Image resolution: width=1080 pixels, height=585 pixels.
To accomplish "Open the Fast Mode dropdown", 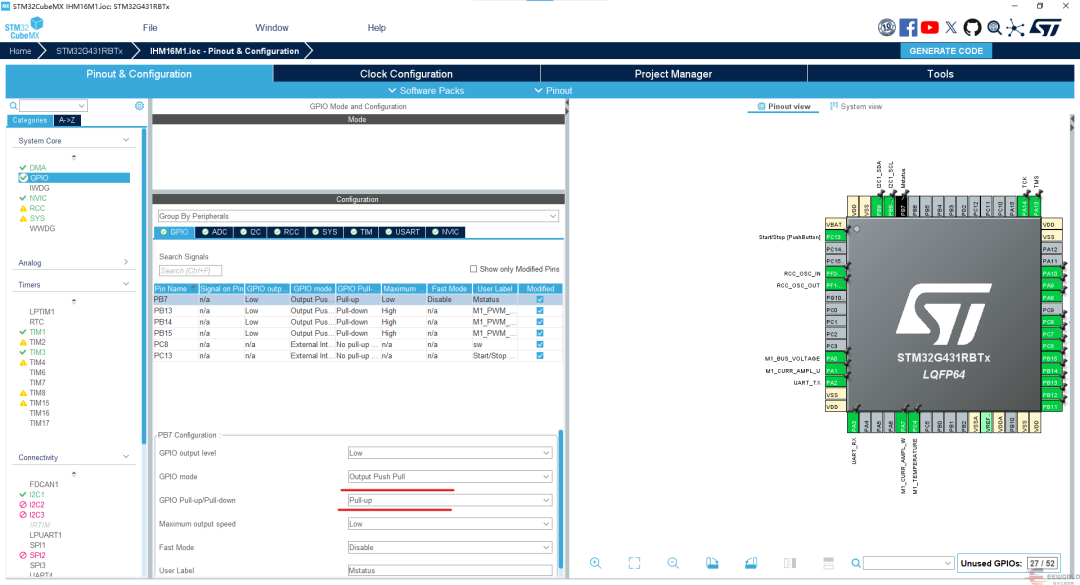I will [450, 547].
